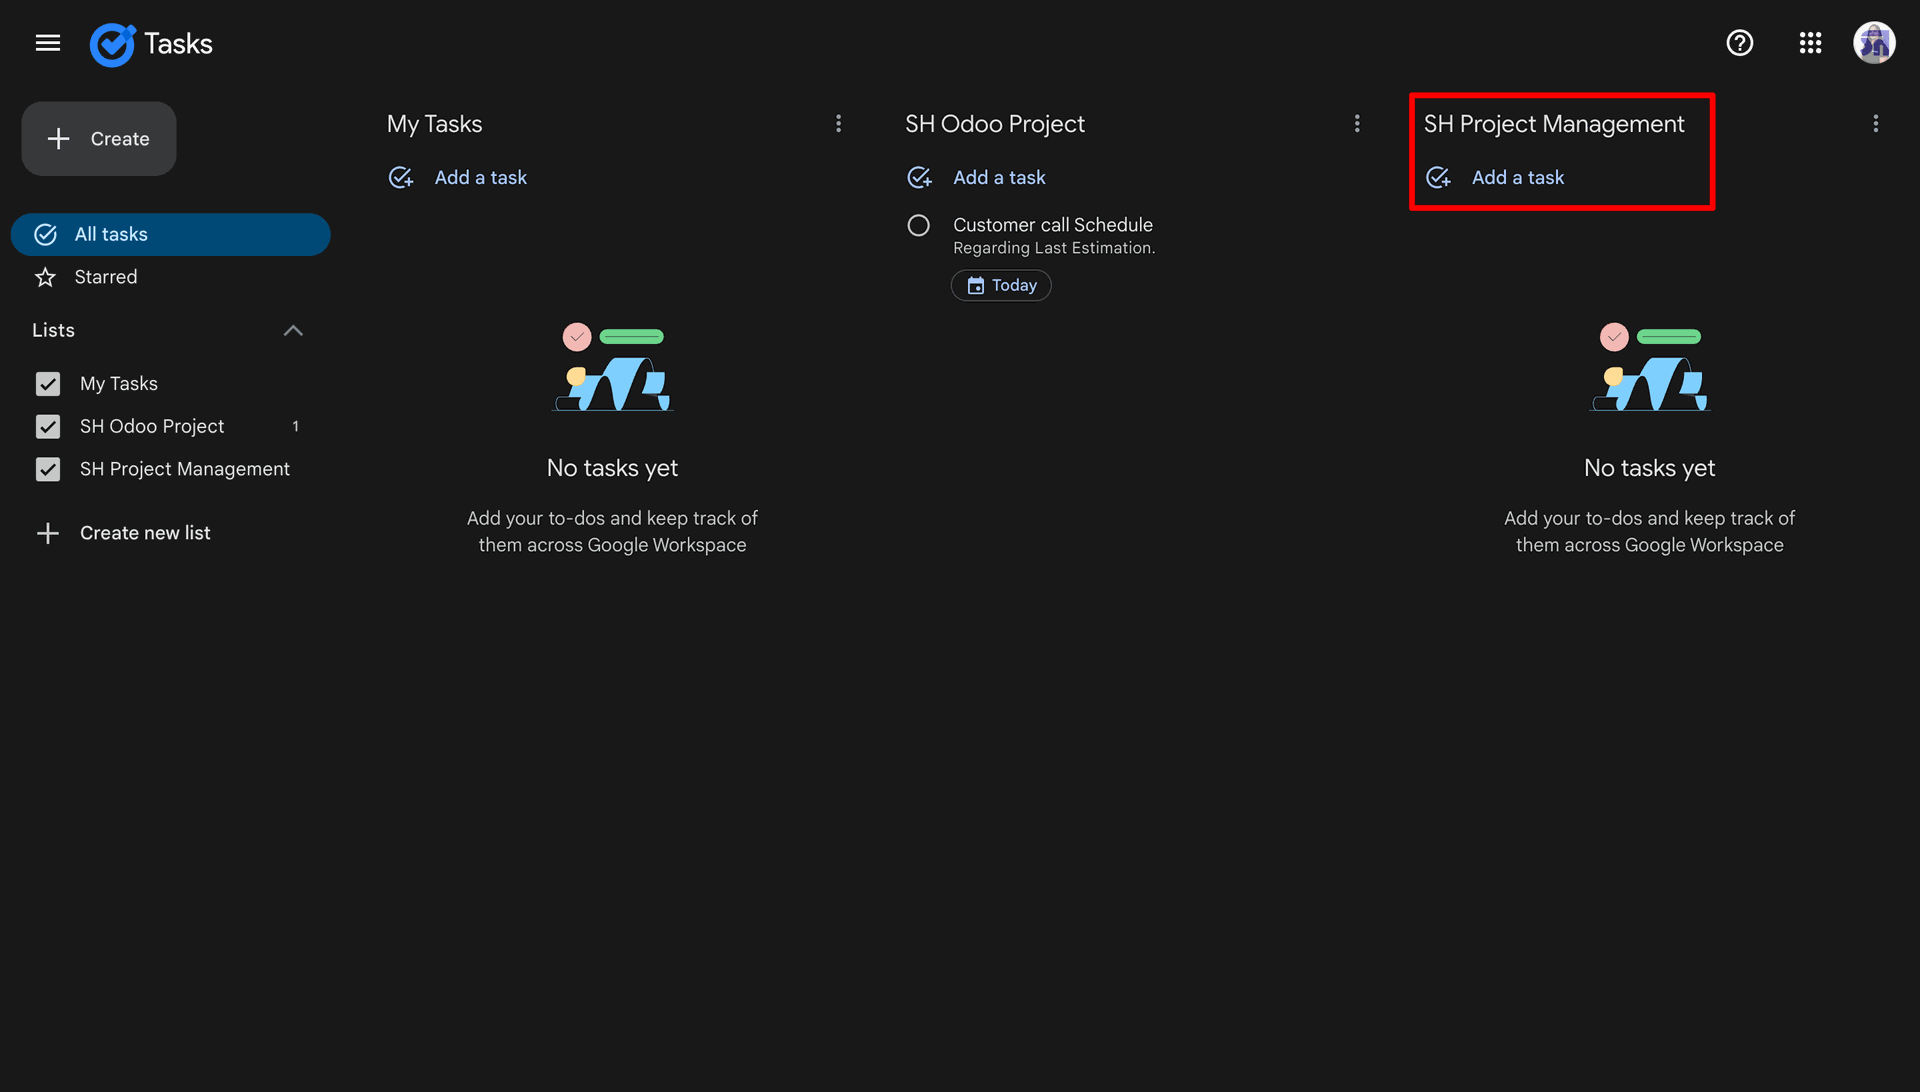Open the Google apps grid
1920x1092 pixels.
1810,43
